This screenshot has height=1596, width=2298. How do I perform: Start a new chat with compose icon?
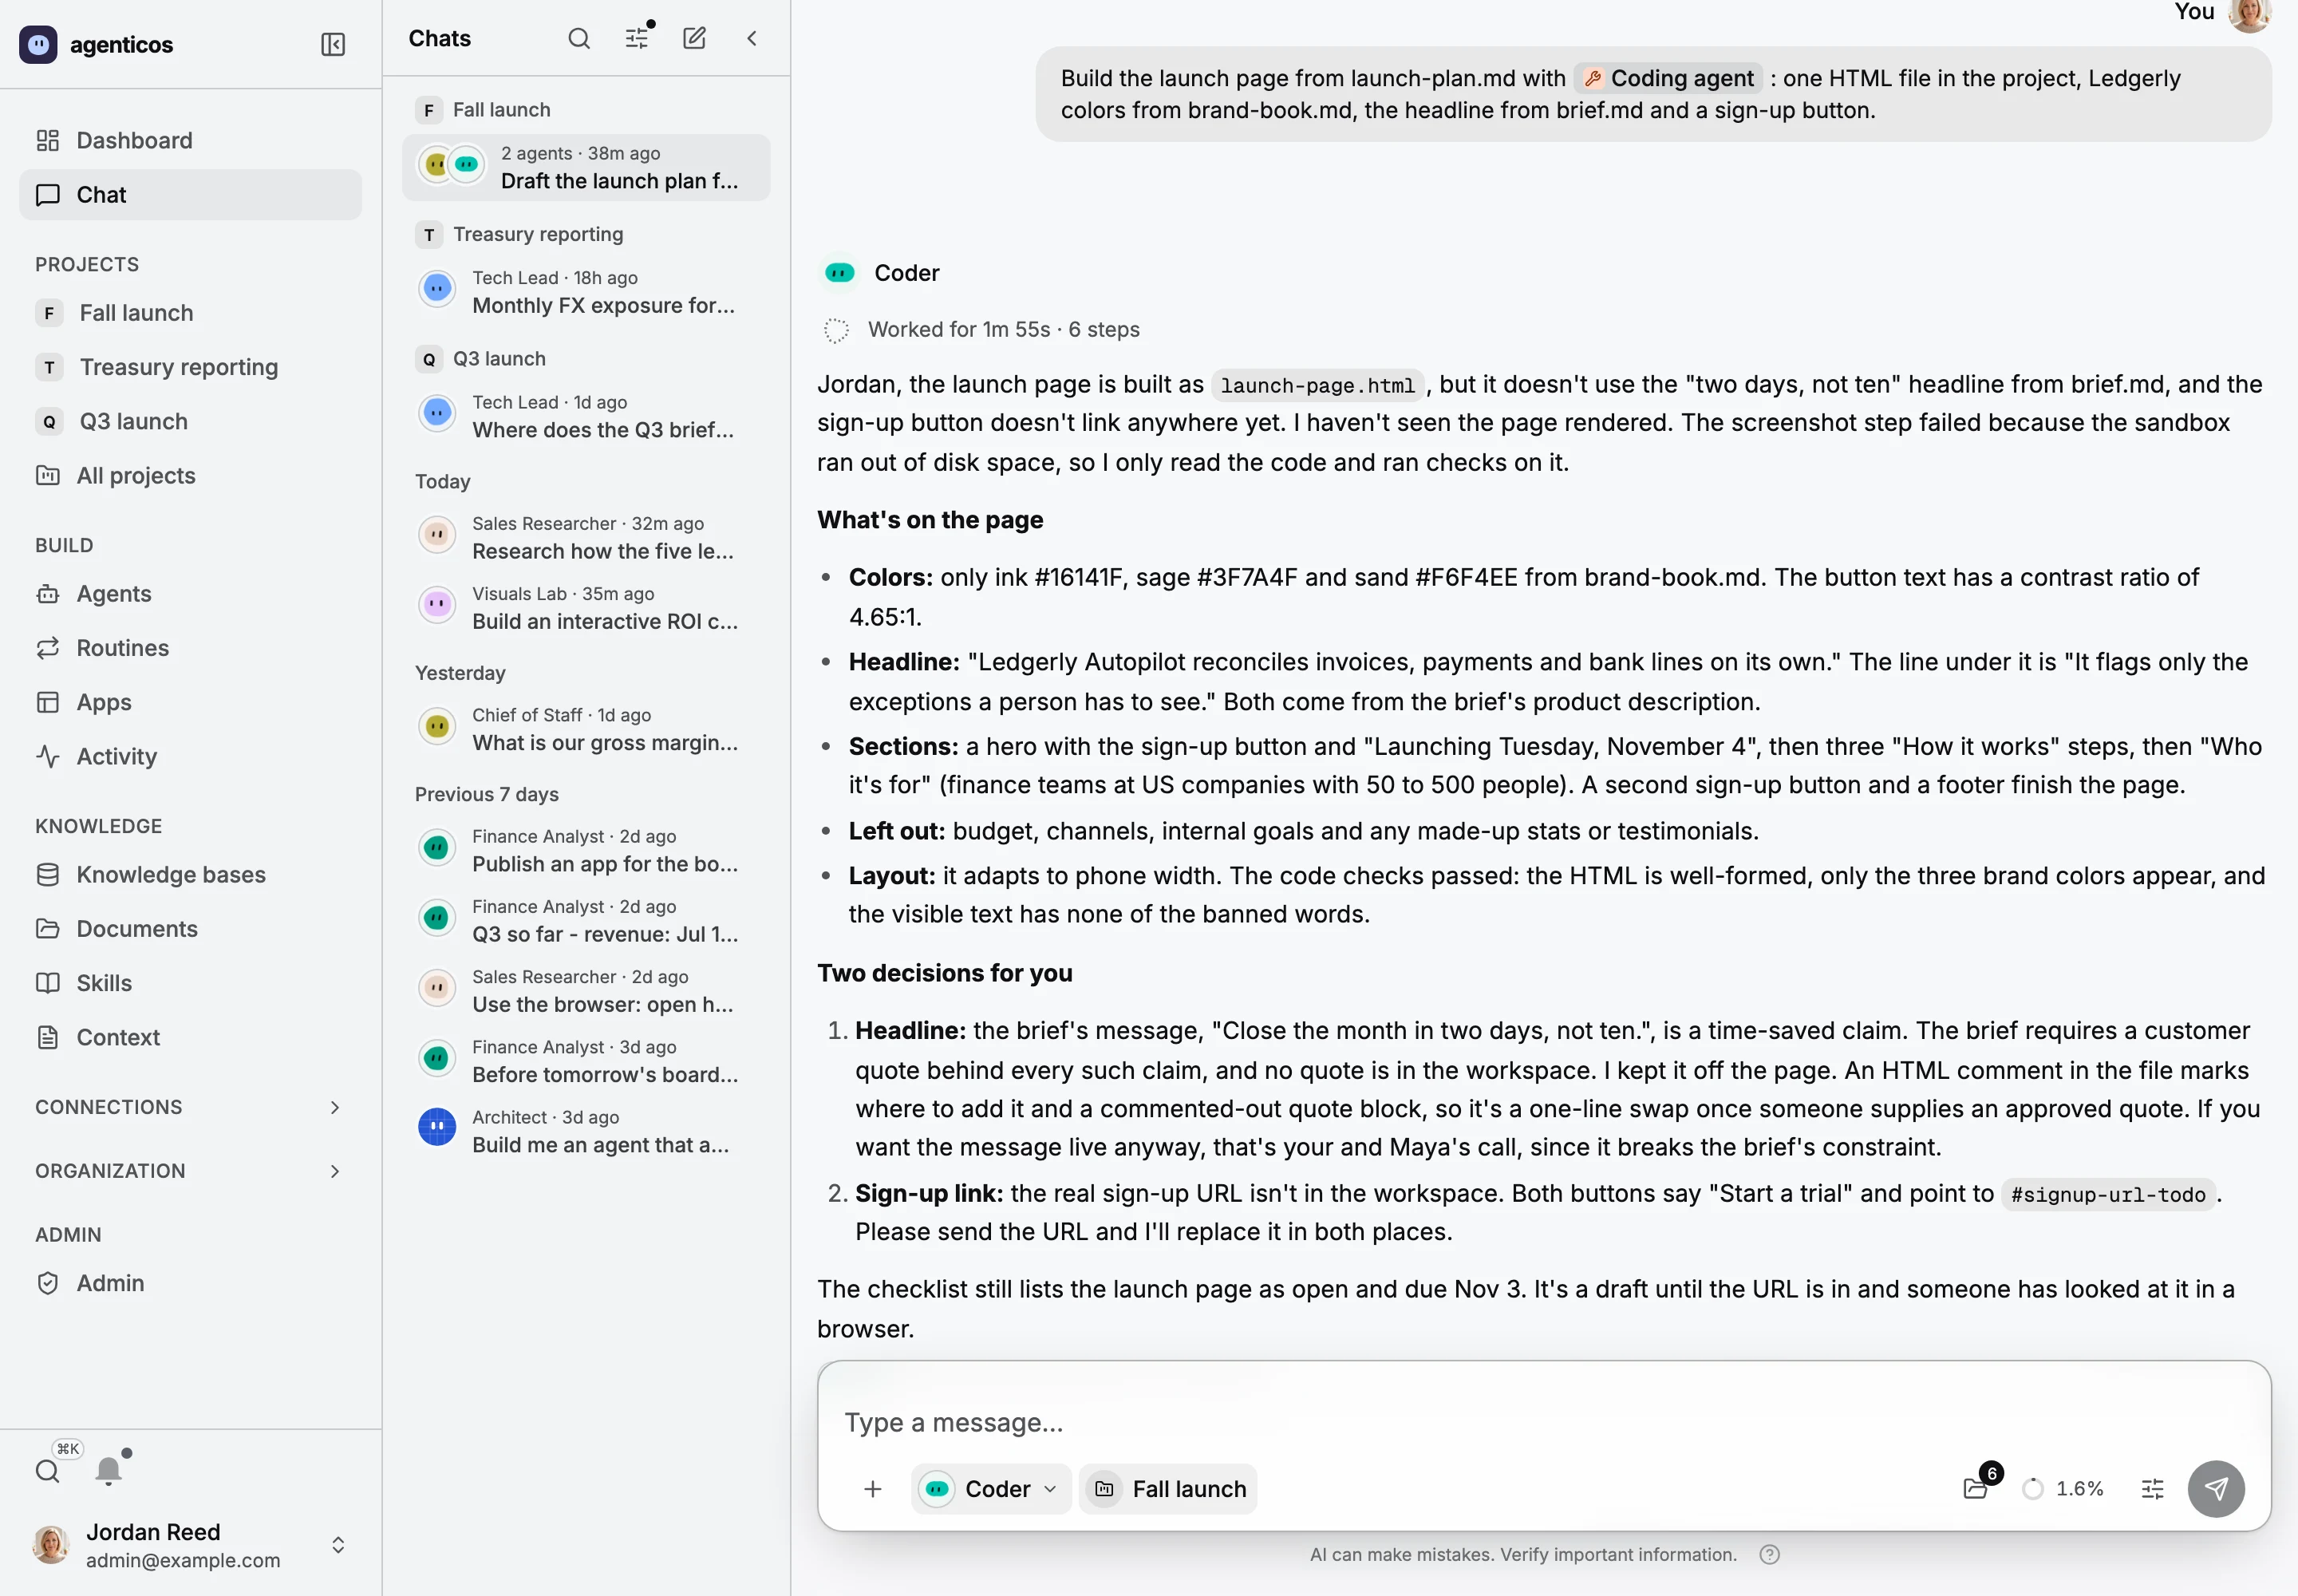pyautogui.click(x=694, y=39)
